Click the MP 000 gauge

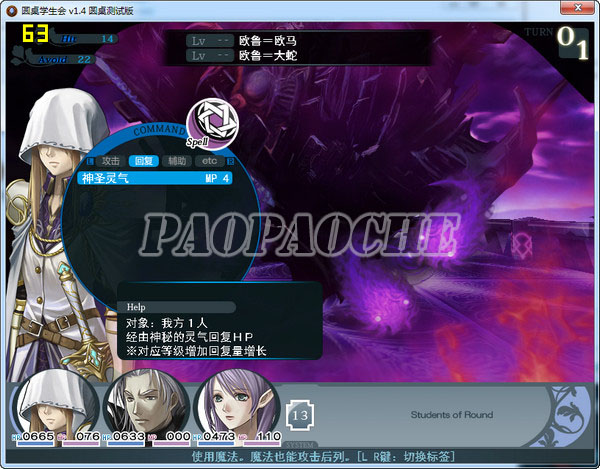coord(169,438)
